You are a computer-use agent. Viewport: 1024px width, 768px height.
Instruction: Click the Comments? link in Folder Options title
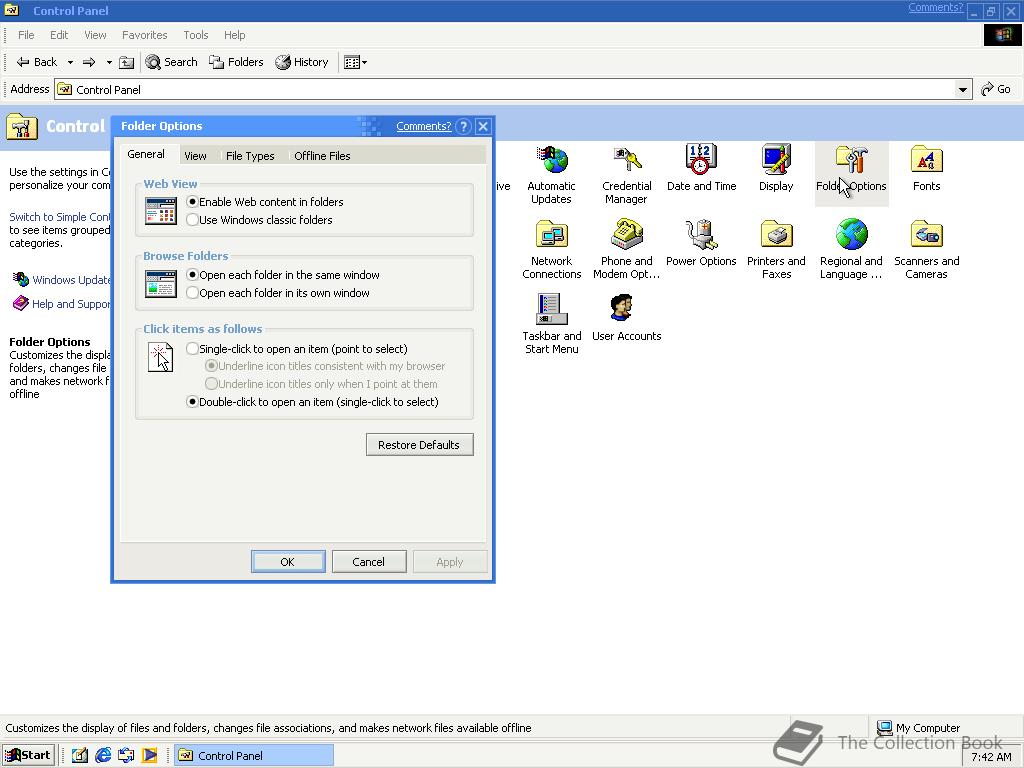pos(423,126)
